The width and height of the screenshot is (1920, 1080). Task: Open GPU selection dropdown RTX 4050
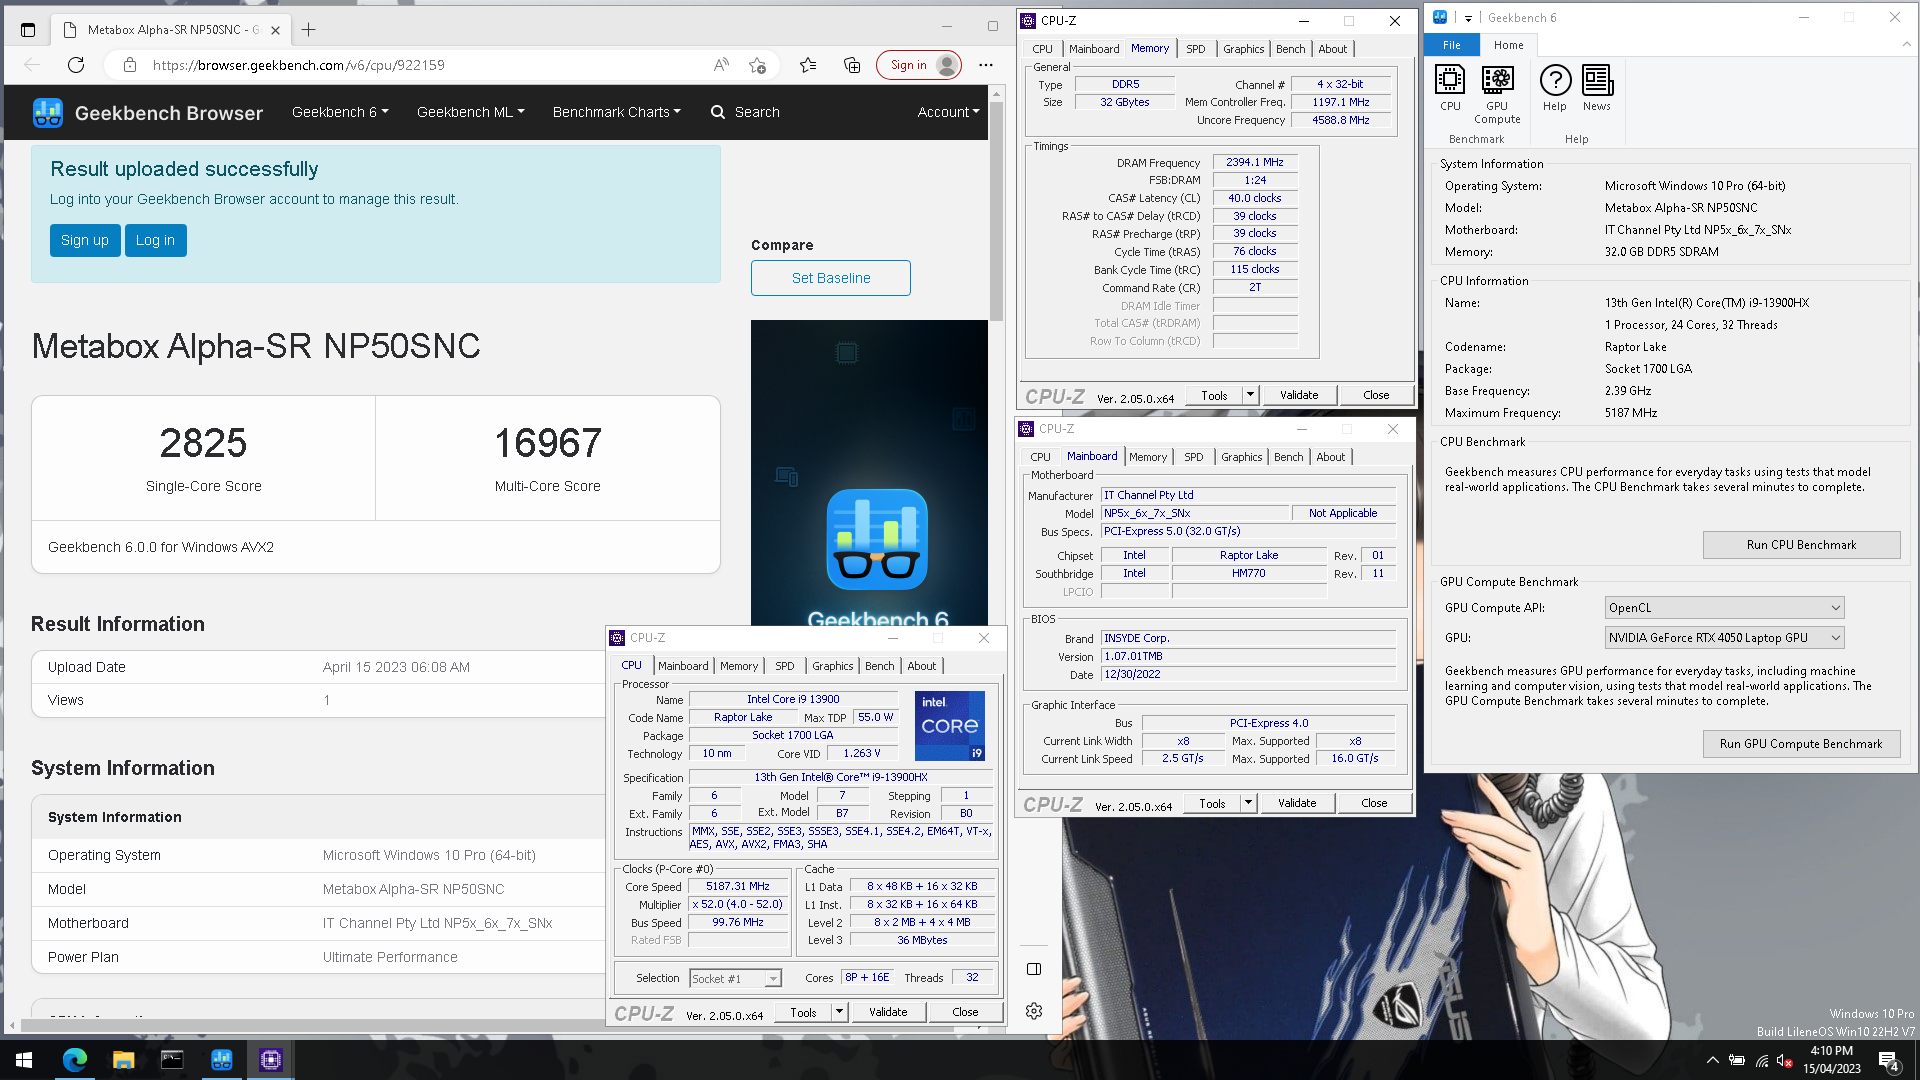click(x=1724, y=638)
